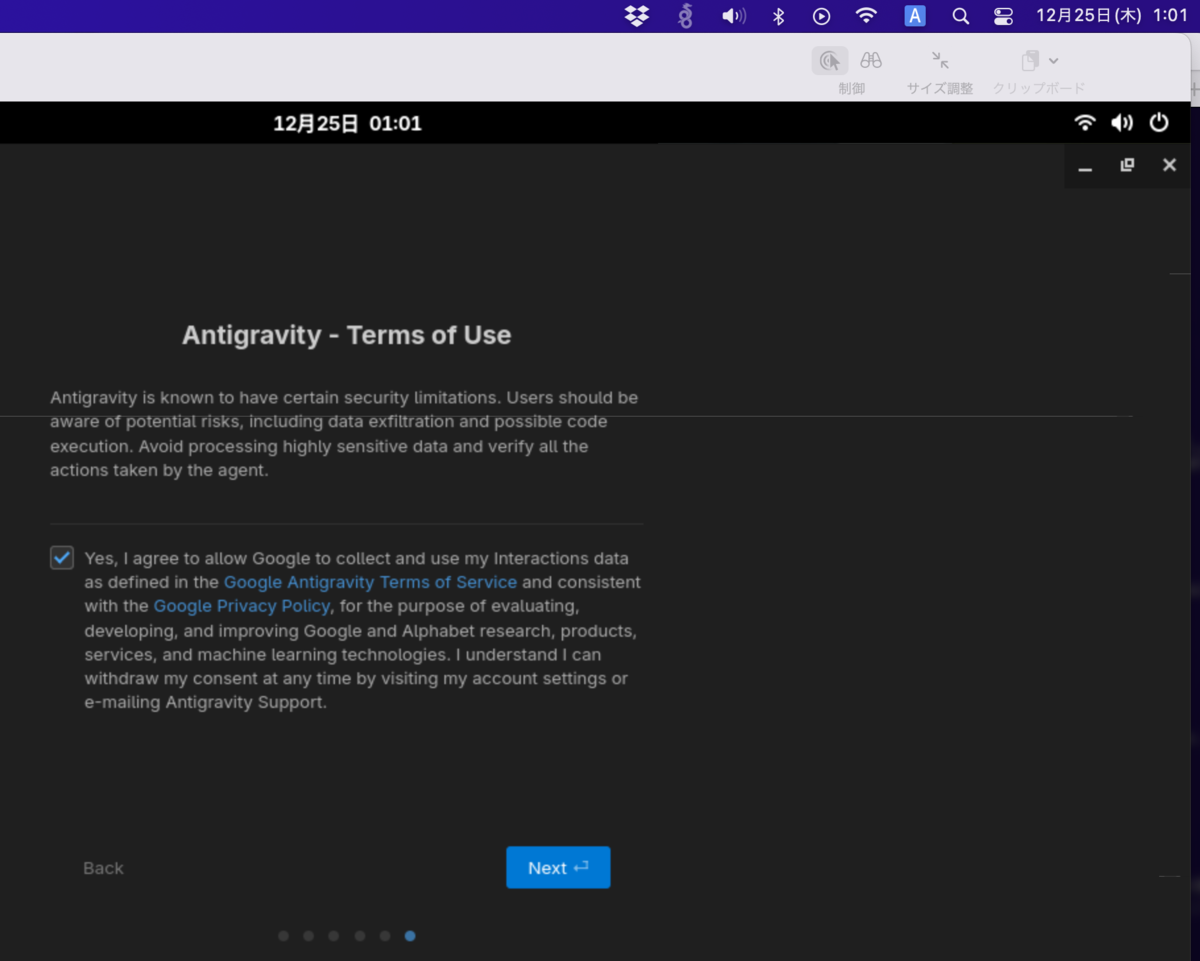This screenshot has width=1200, height=961.
Task: Select the control mode cursor icon
Action: point(830,61)
